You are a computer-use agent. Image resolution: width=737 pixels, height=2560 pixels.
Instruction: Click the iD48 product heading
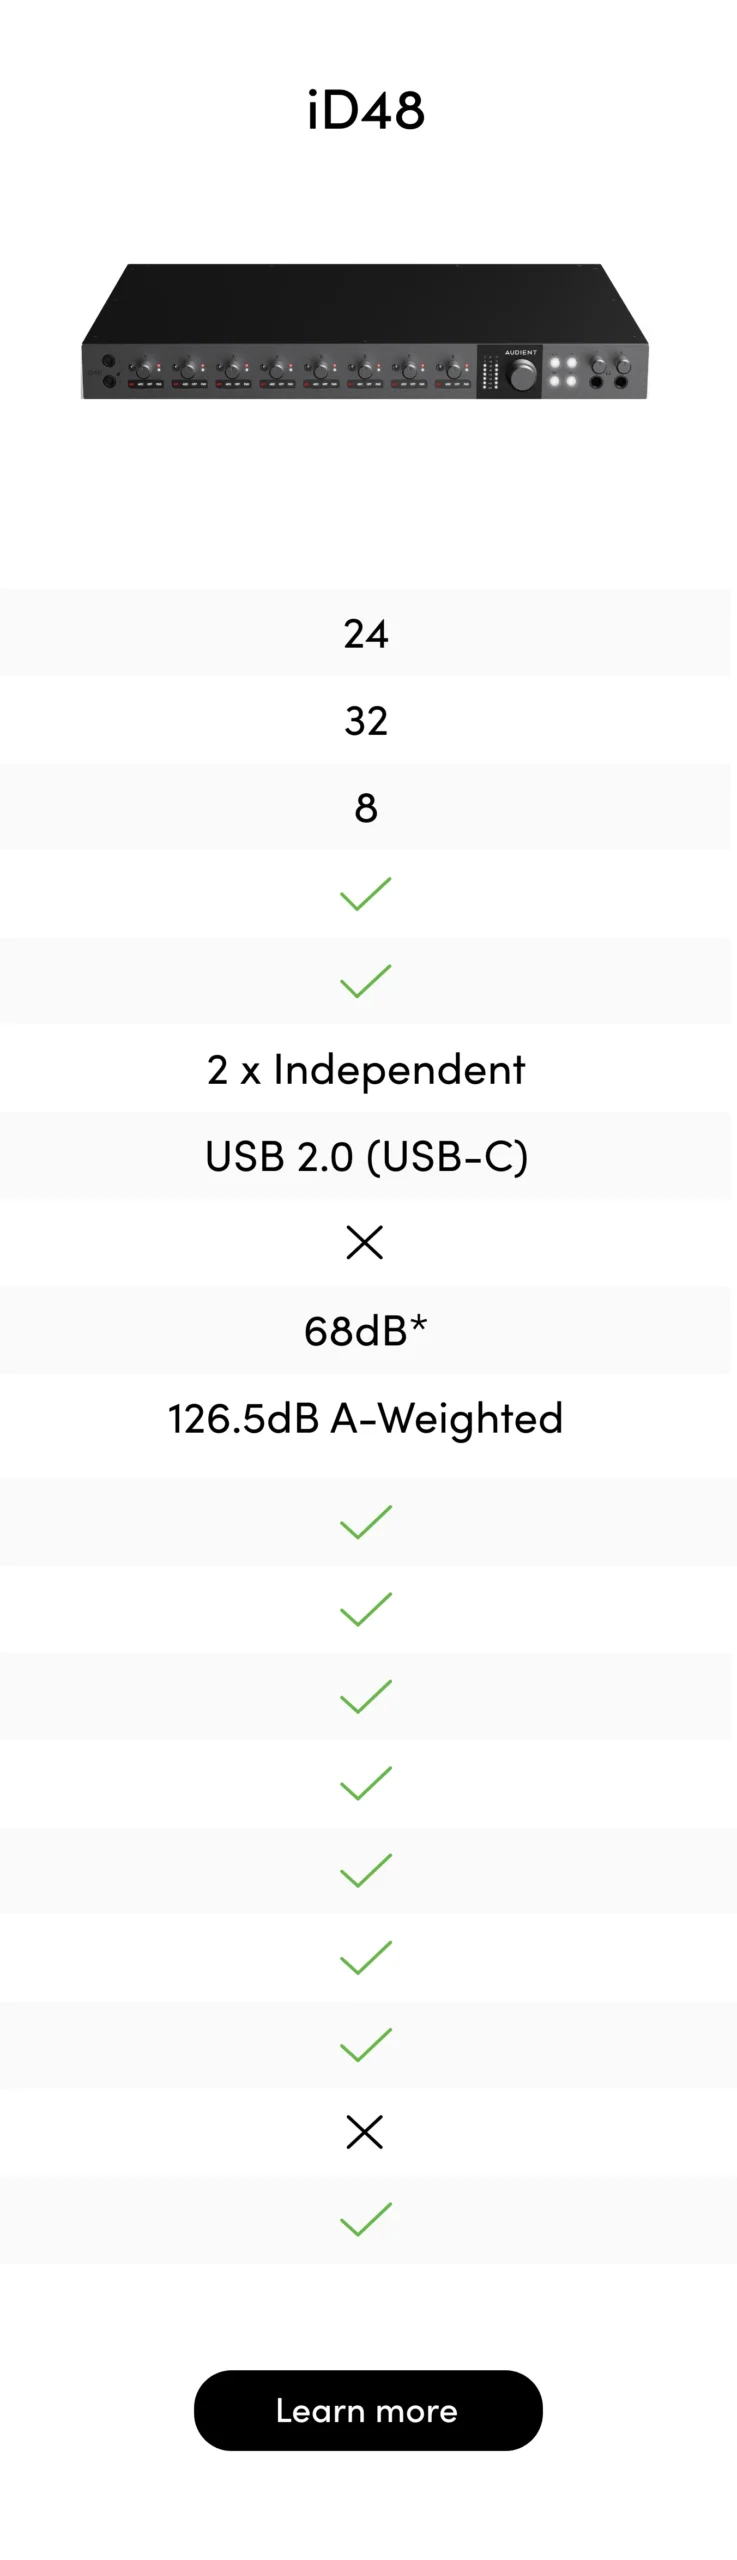tap(366, 110)
